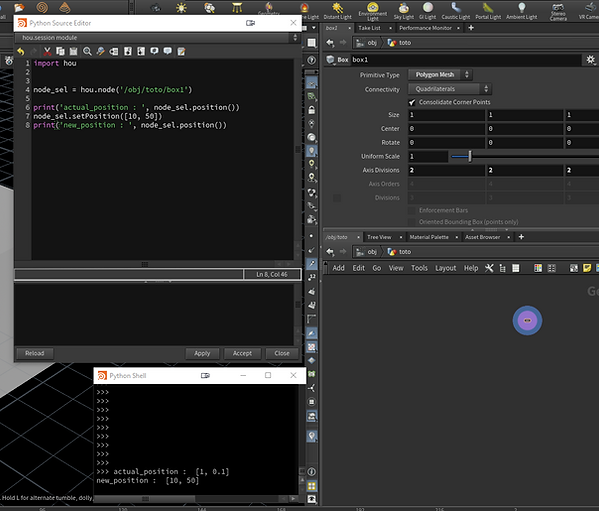Toggle the Enforcement Bars checkbox
The image size is (599, 511).
411,210
